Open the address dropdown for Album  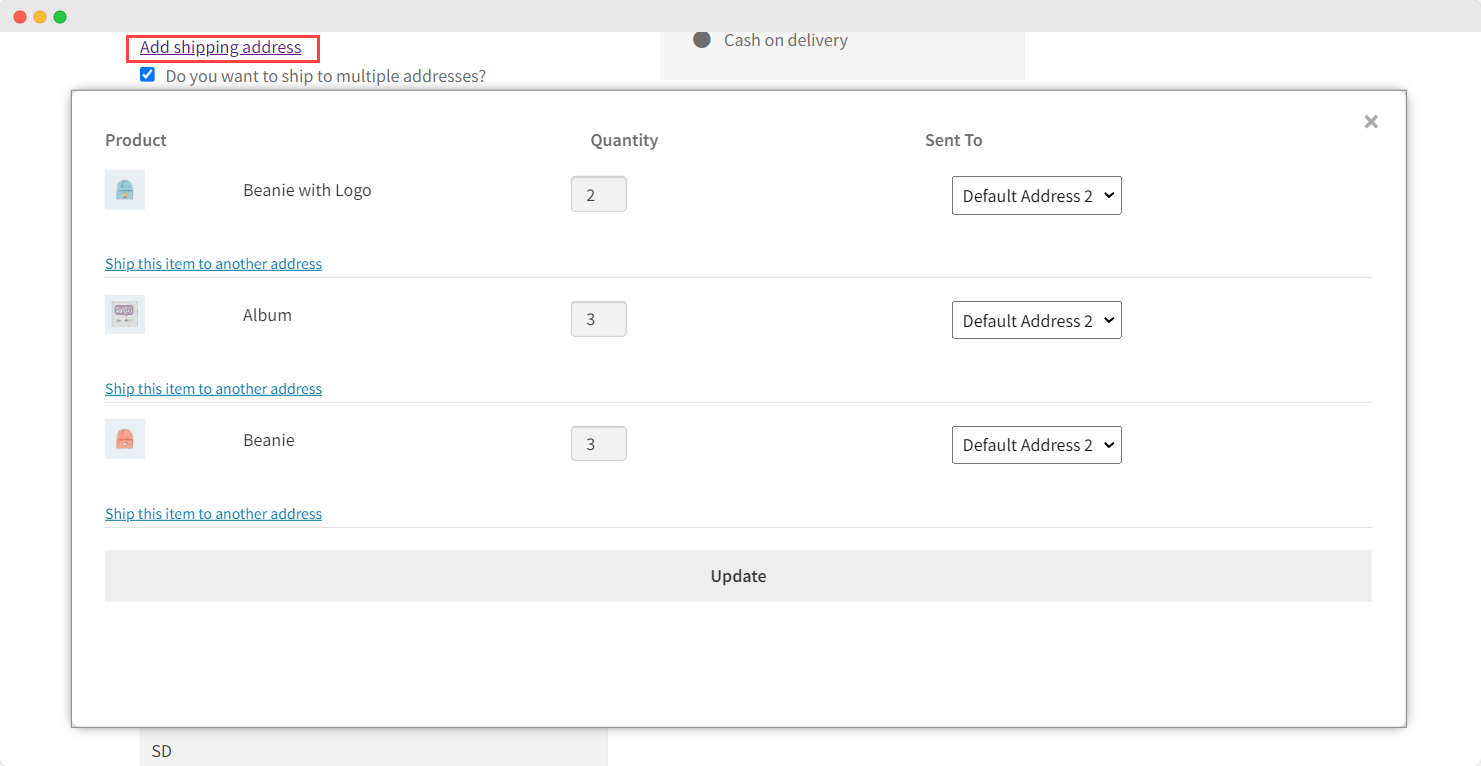coord(1036,319)
